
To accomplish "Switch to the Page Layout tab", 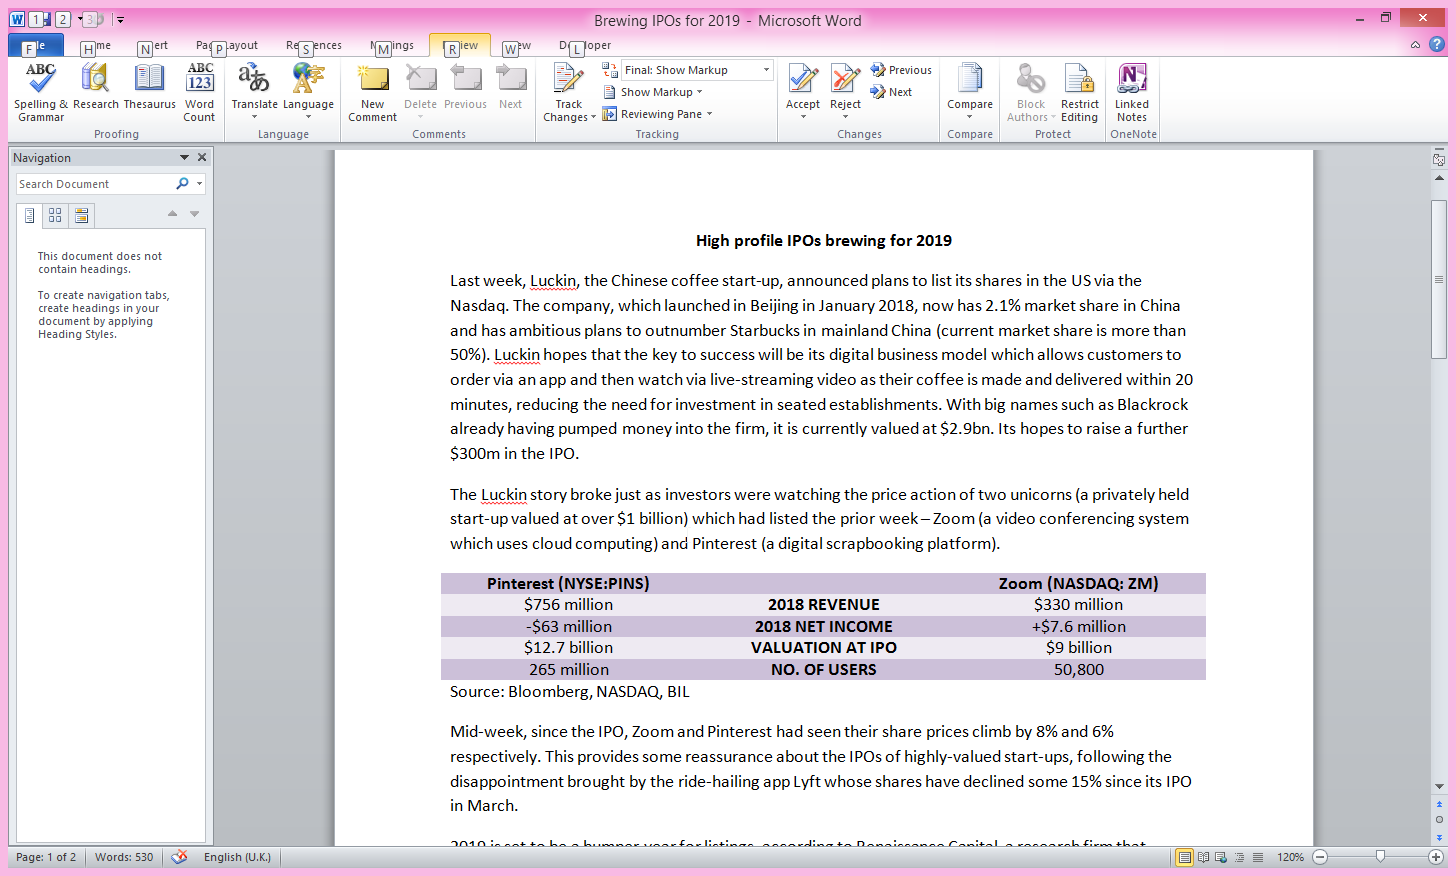I will coord(227,45).
